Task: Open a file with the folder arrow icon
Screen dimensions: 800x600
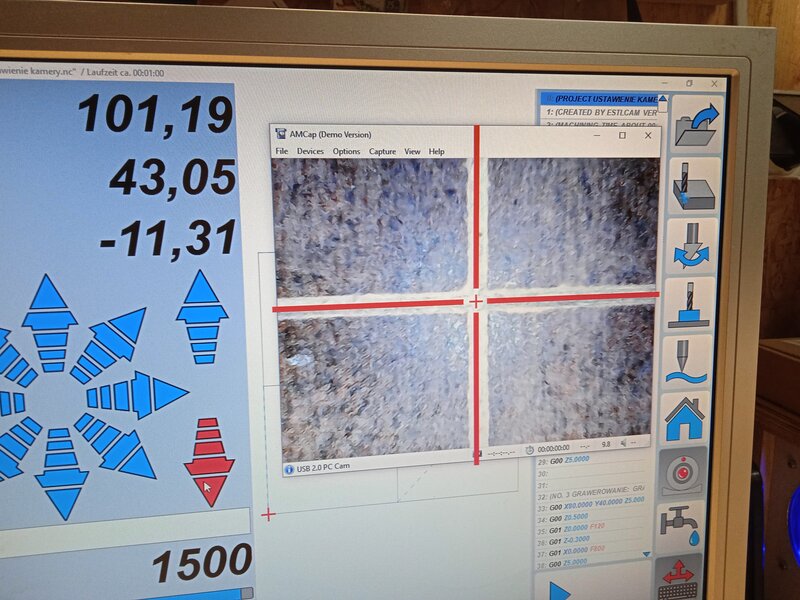Action: [x=697, y=125]
